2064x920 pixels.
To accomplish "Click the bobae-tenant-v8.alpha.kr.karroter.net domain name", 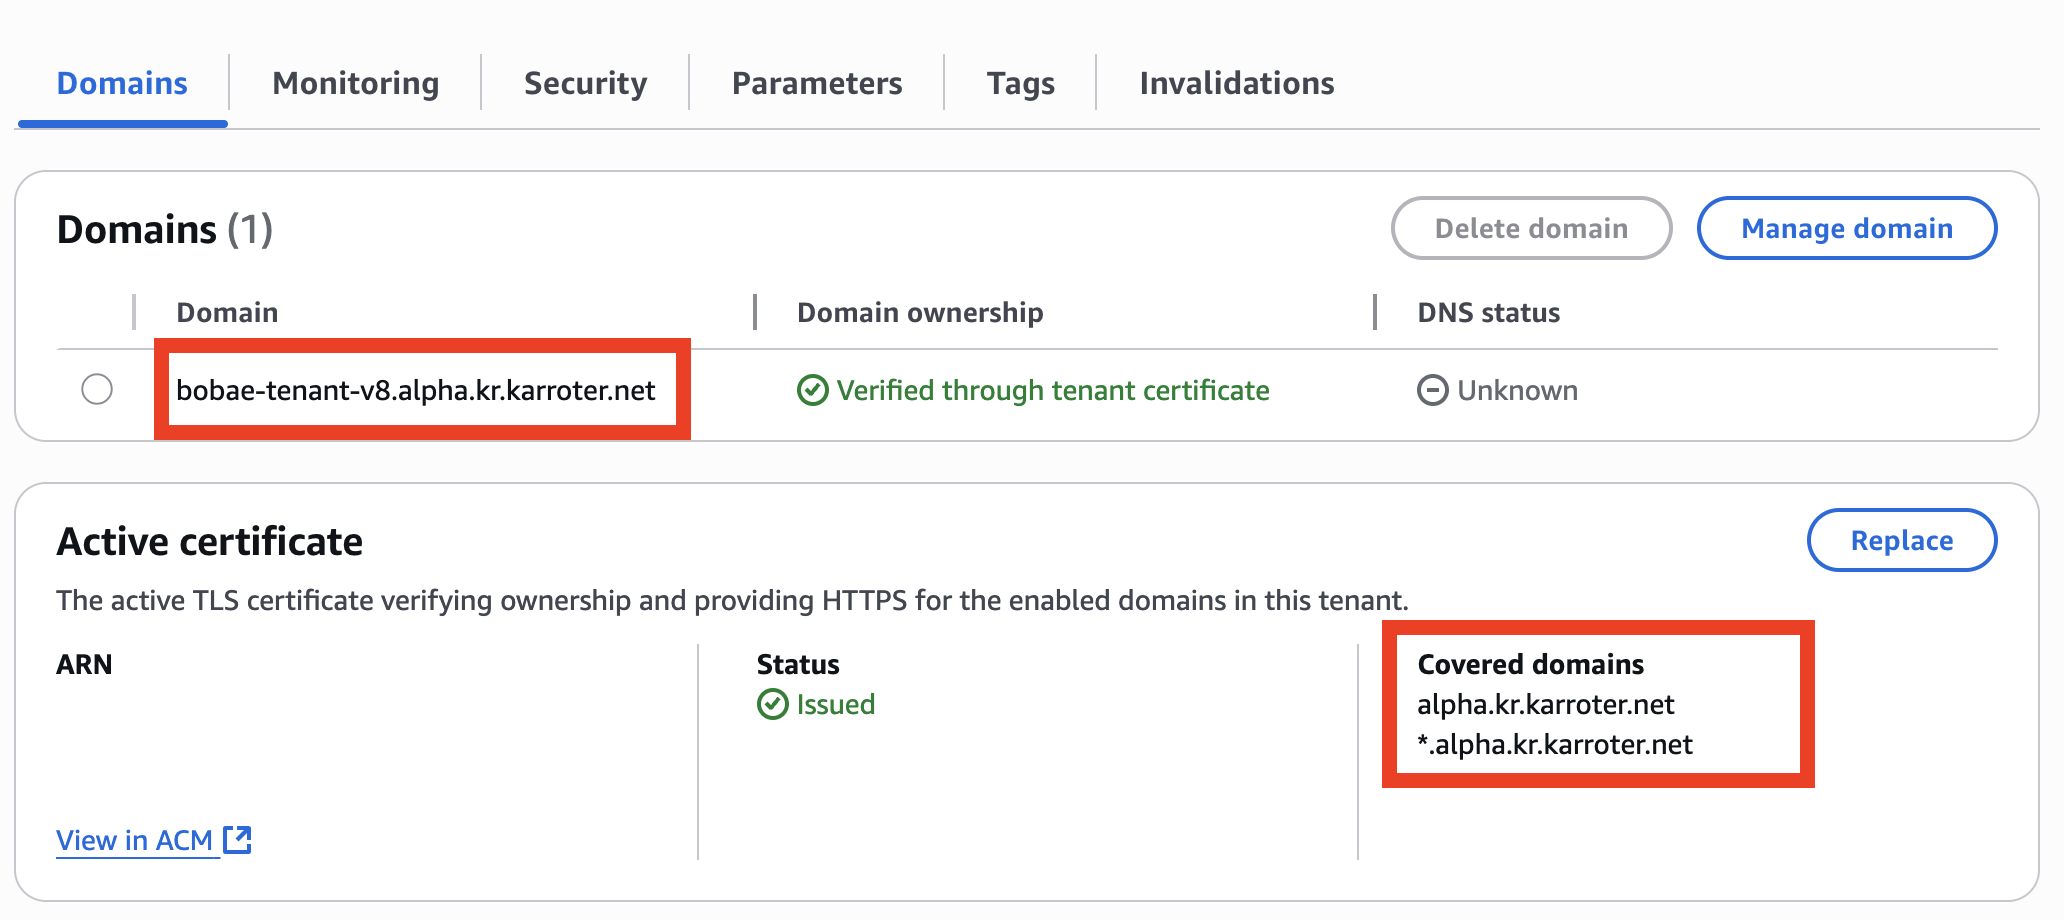I will (x=416, y=390).
